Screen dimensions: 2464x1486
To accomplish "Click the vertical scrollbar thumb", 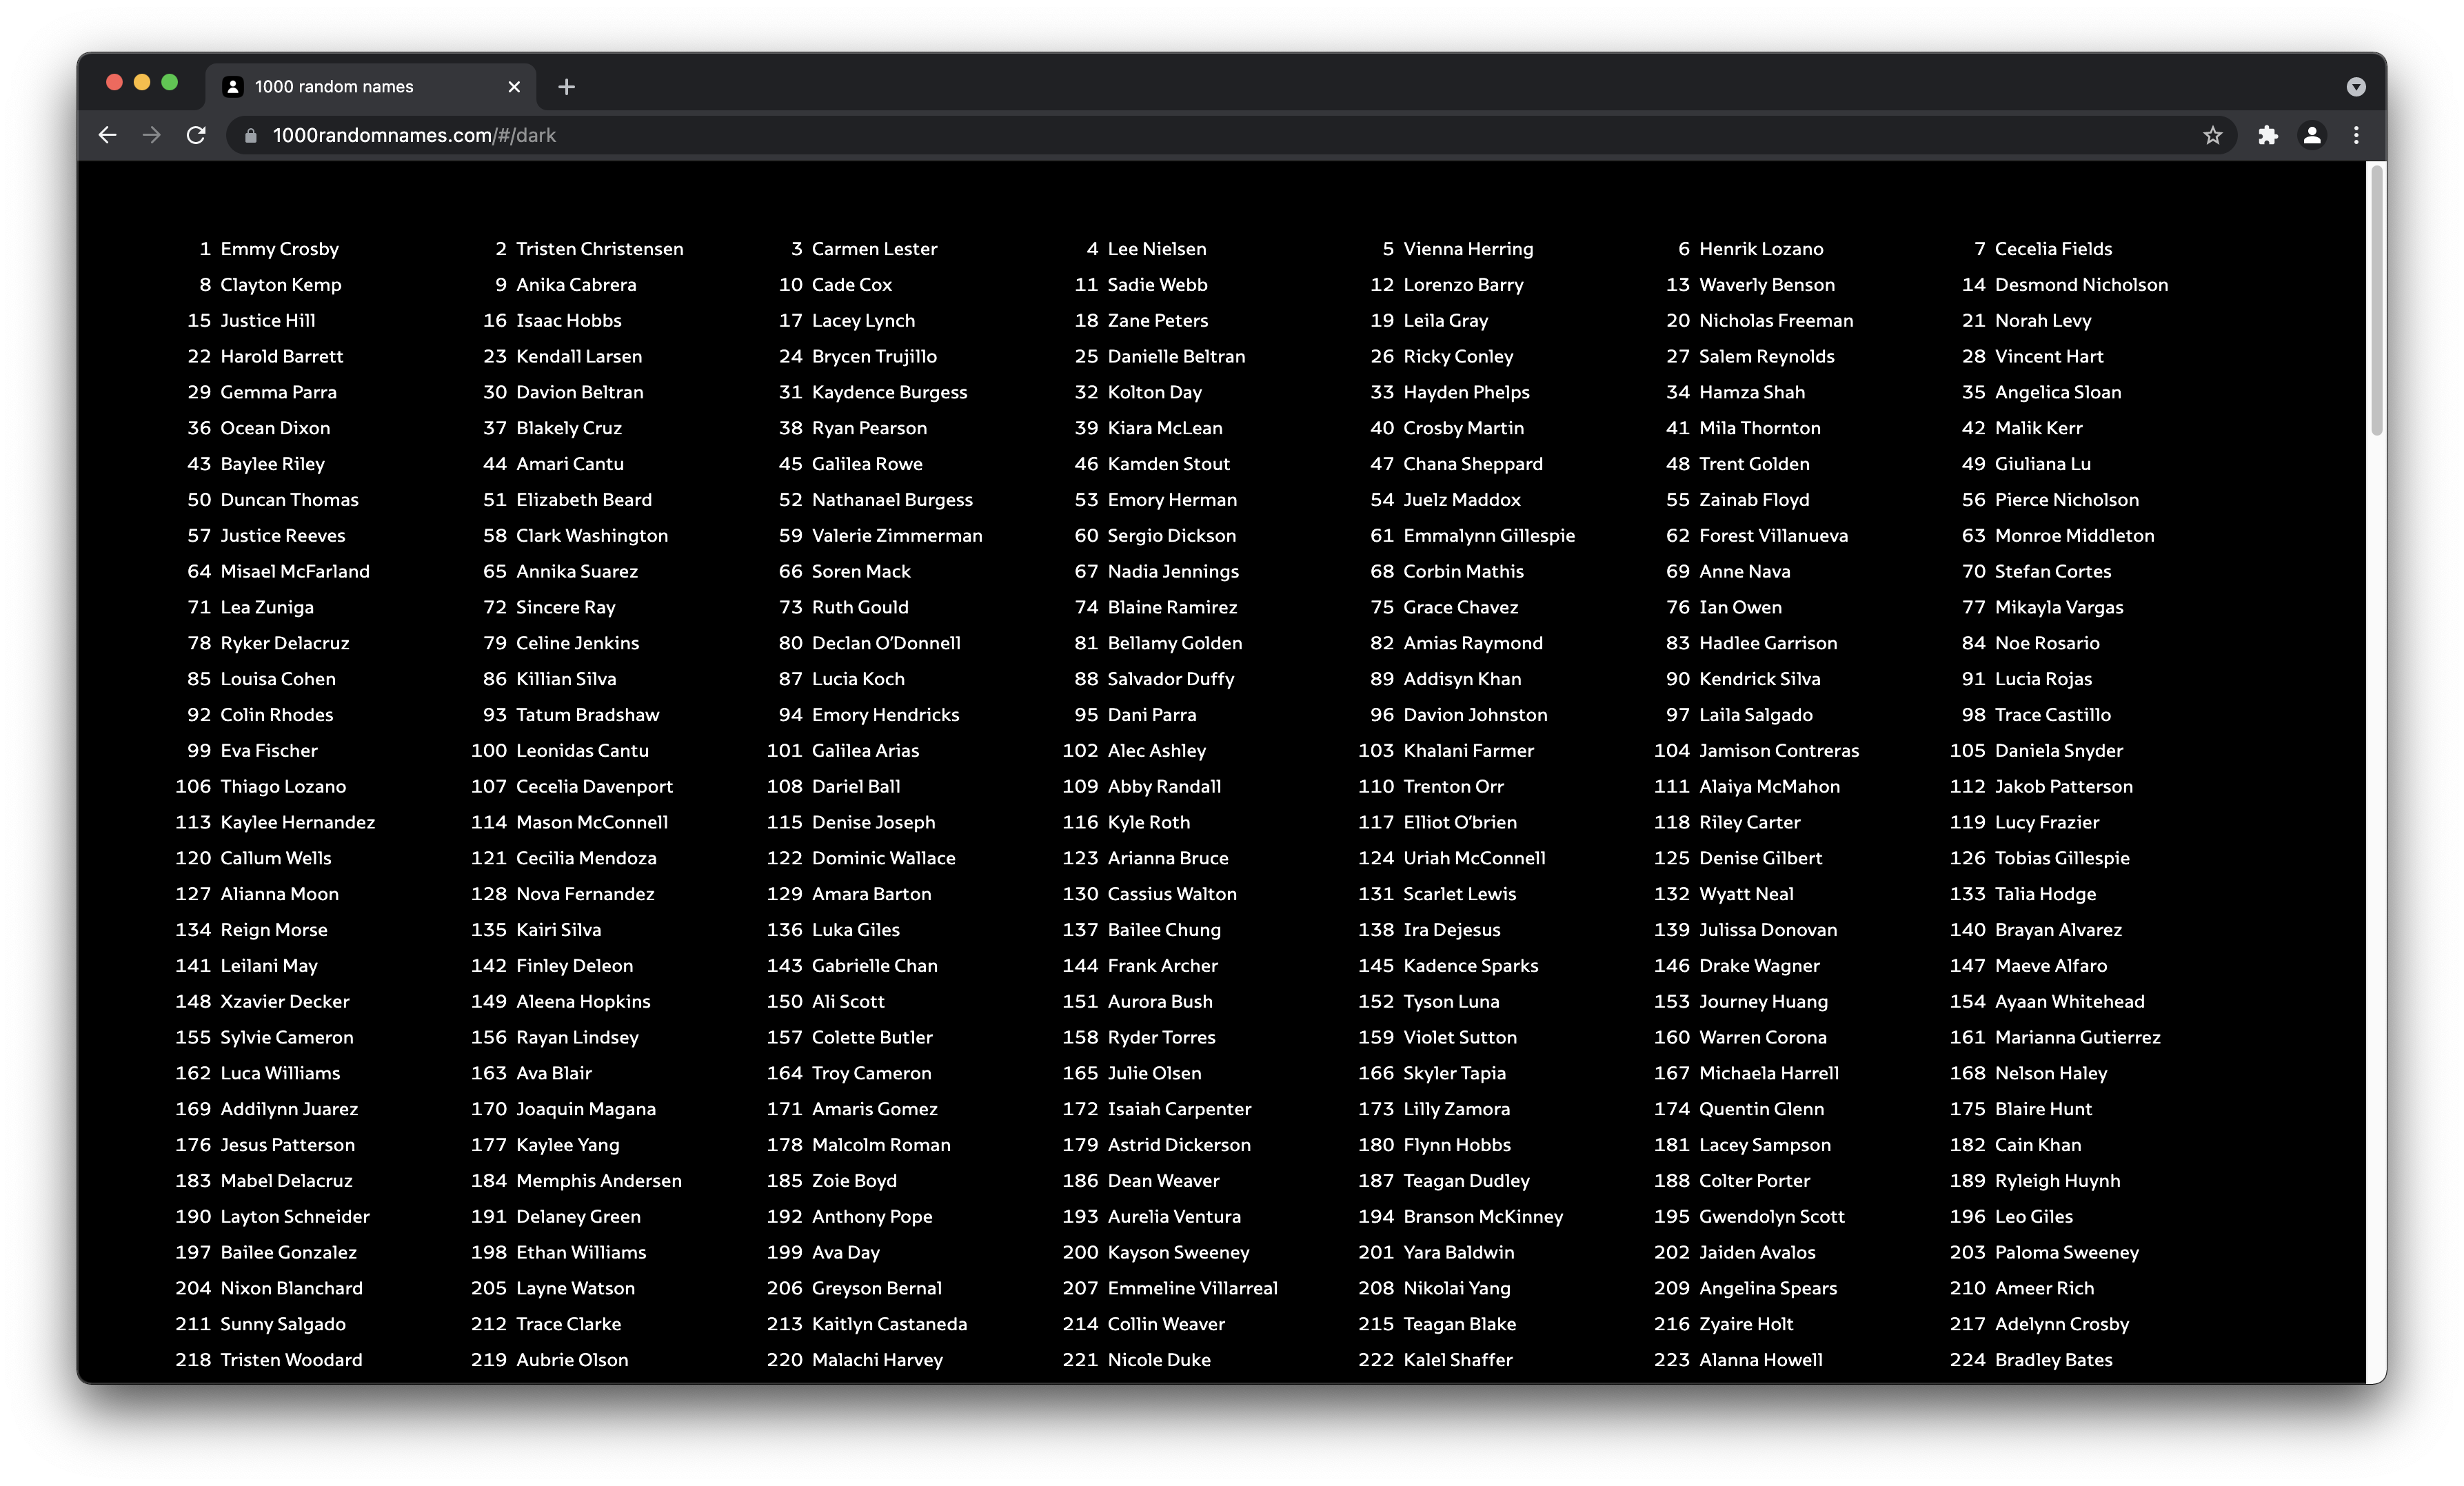I will click(2376, 300).
